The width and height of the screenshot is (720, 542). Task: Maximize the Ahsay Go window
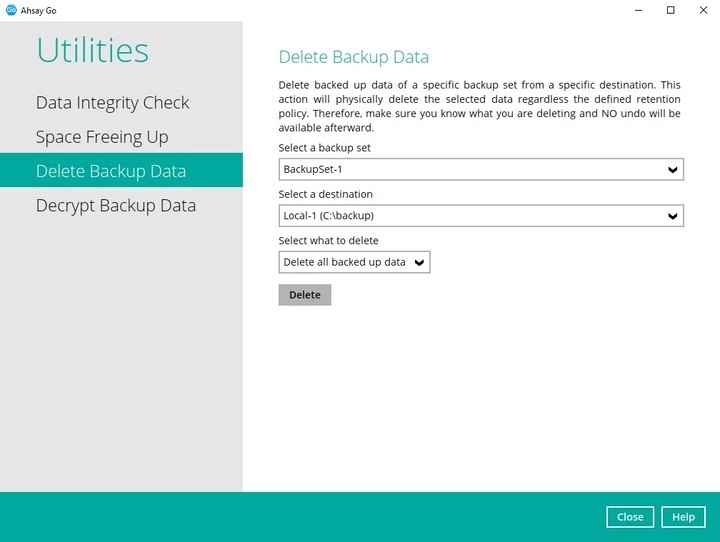(x=670, y=10)
